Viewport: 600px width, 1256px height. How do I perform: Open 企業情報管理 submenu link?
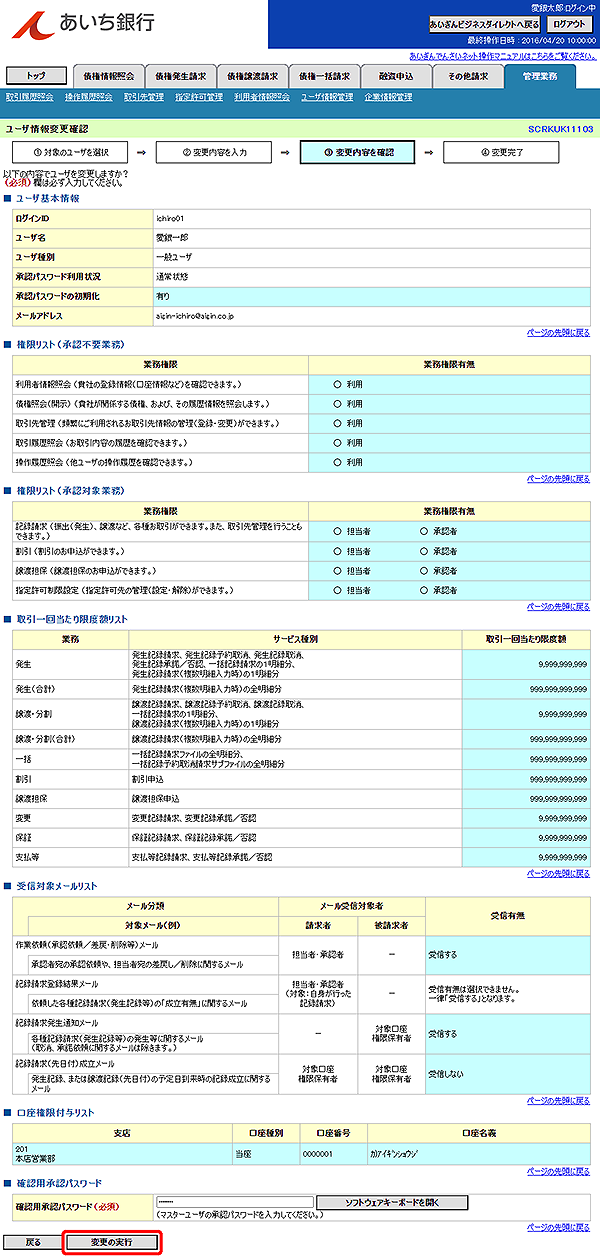coord(388,97)
